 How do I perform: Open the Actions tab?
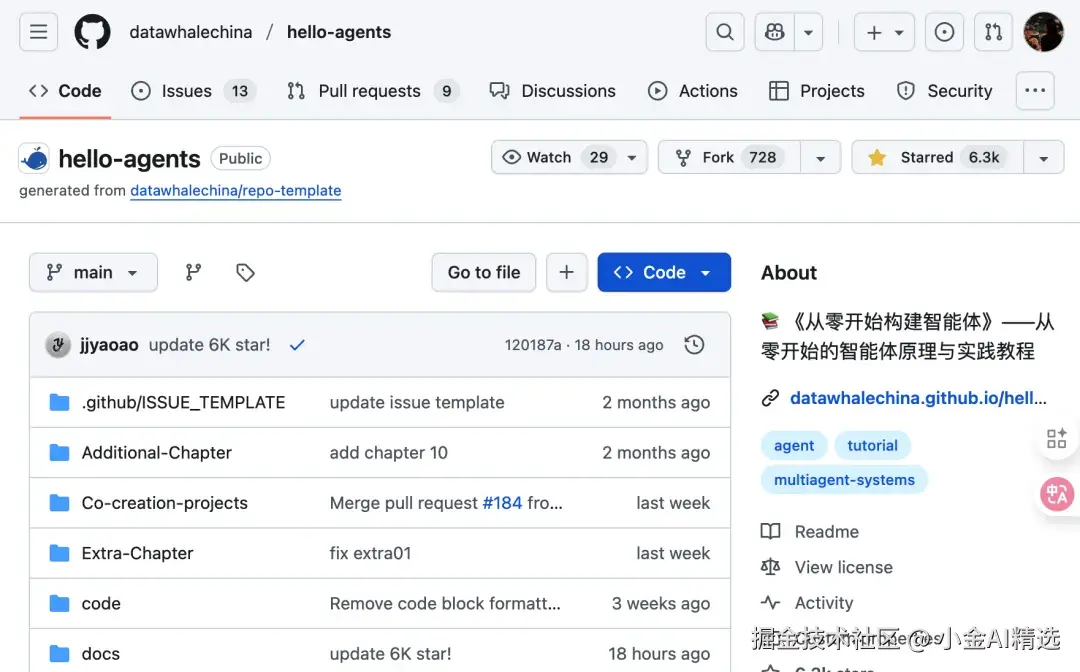pos(693,91)
